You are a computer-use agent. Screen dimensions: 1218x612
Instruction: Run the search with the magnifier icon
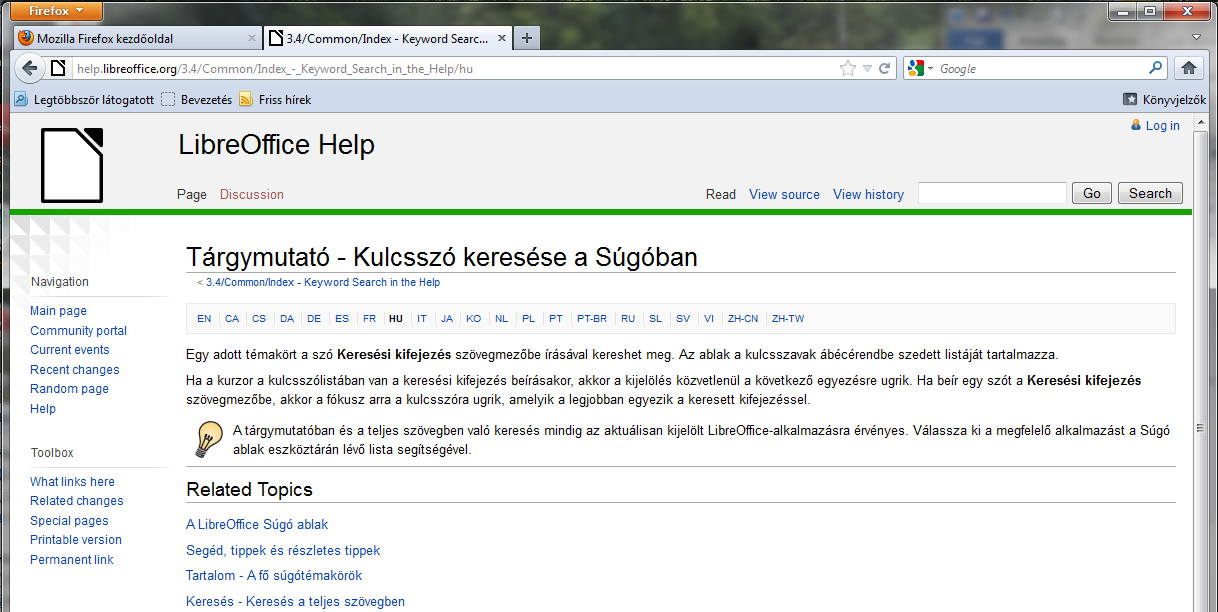tap(1156, 68)
